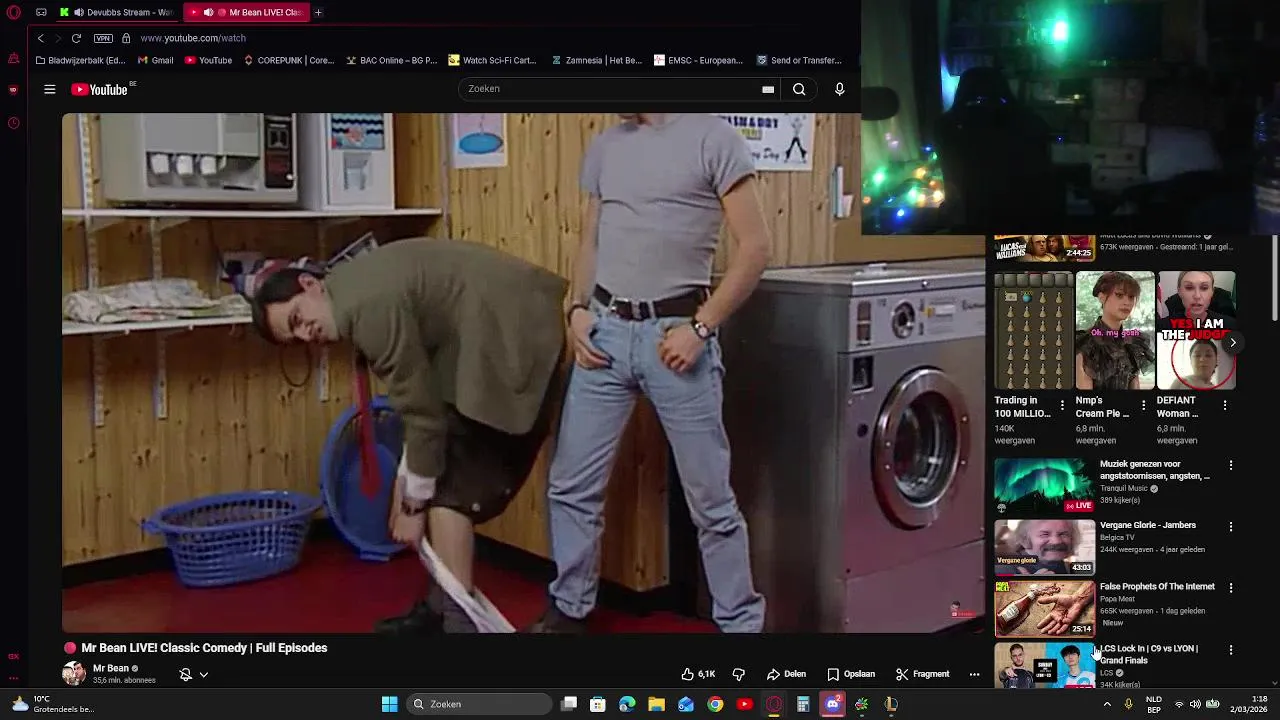The image size is (1280, 720).
Task: Open the Vergane Glorie - Jambers video thumbnail
Action: coord(1044,547)
